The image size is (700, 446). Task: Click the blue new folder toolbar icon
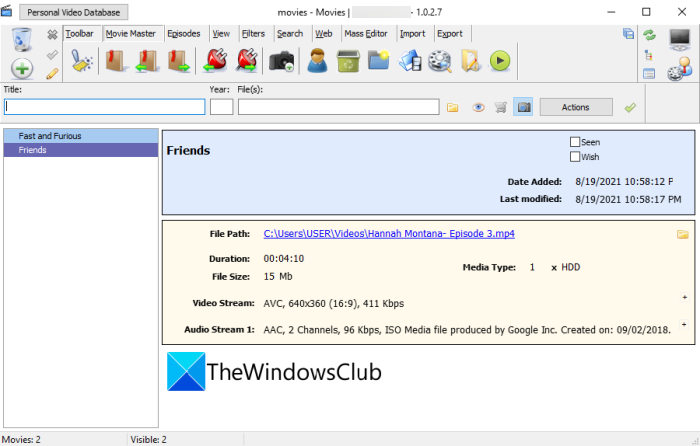point(379,60)
